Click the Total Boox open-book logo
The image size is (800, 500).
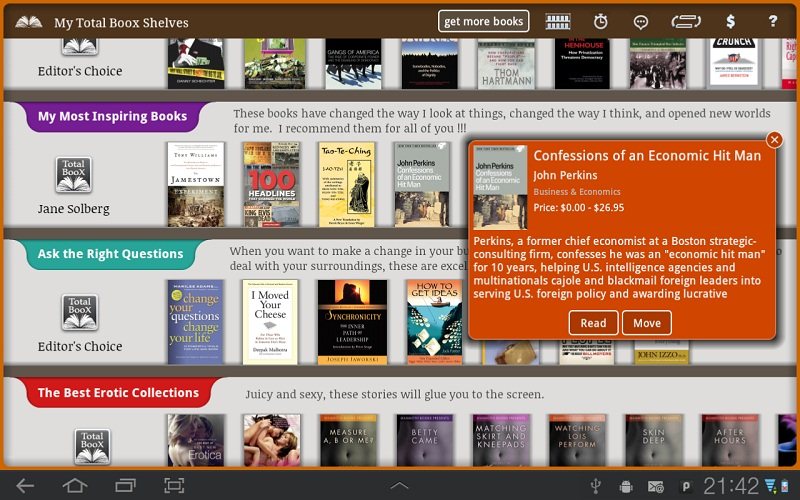(29, 21)
